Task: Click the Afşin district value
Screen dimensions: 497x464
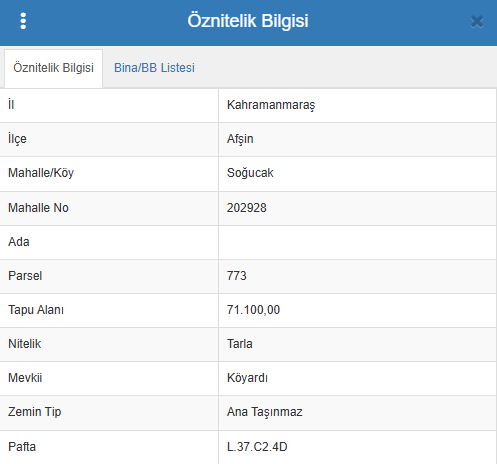Action: pyautogui.click(x=240, y=139)
